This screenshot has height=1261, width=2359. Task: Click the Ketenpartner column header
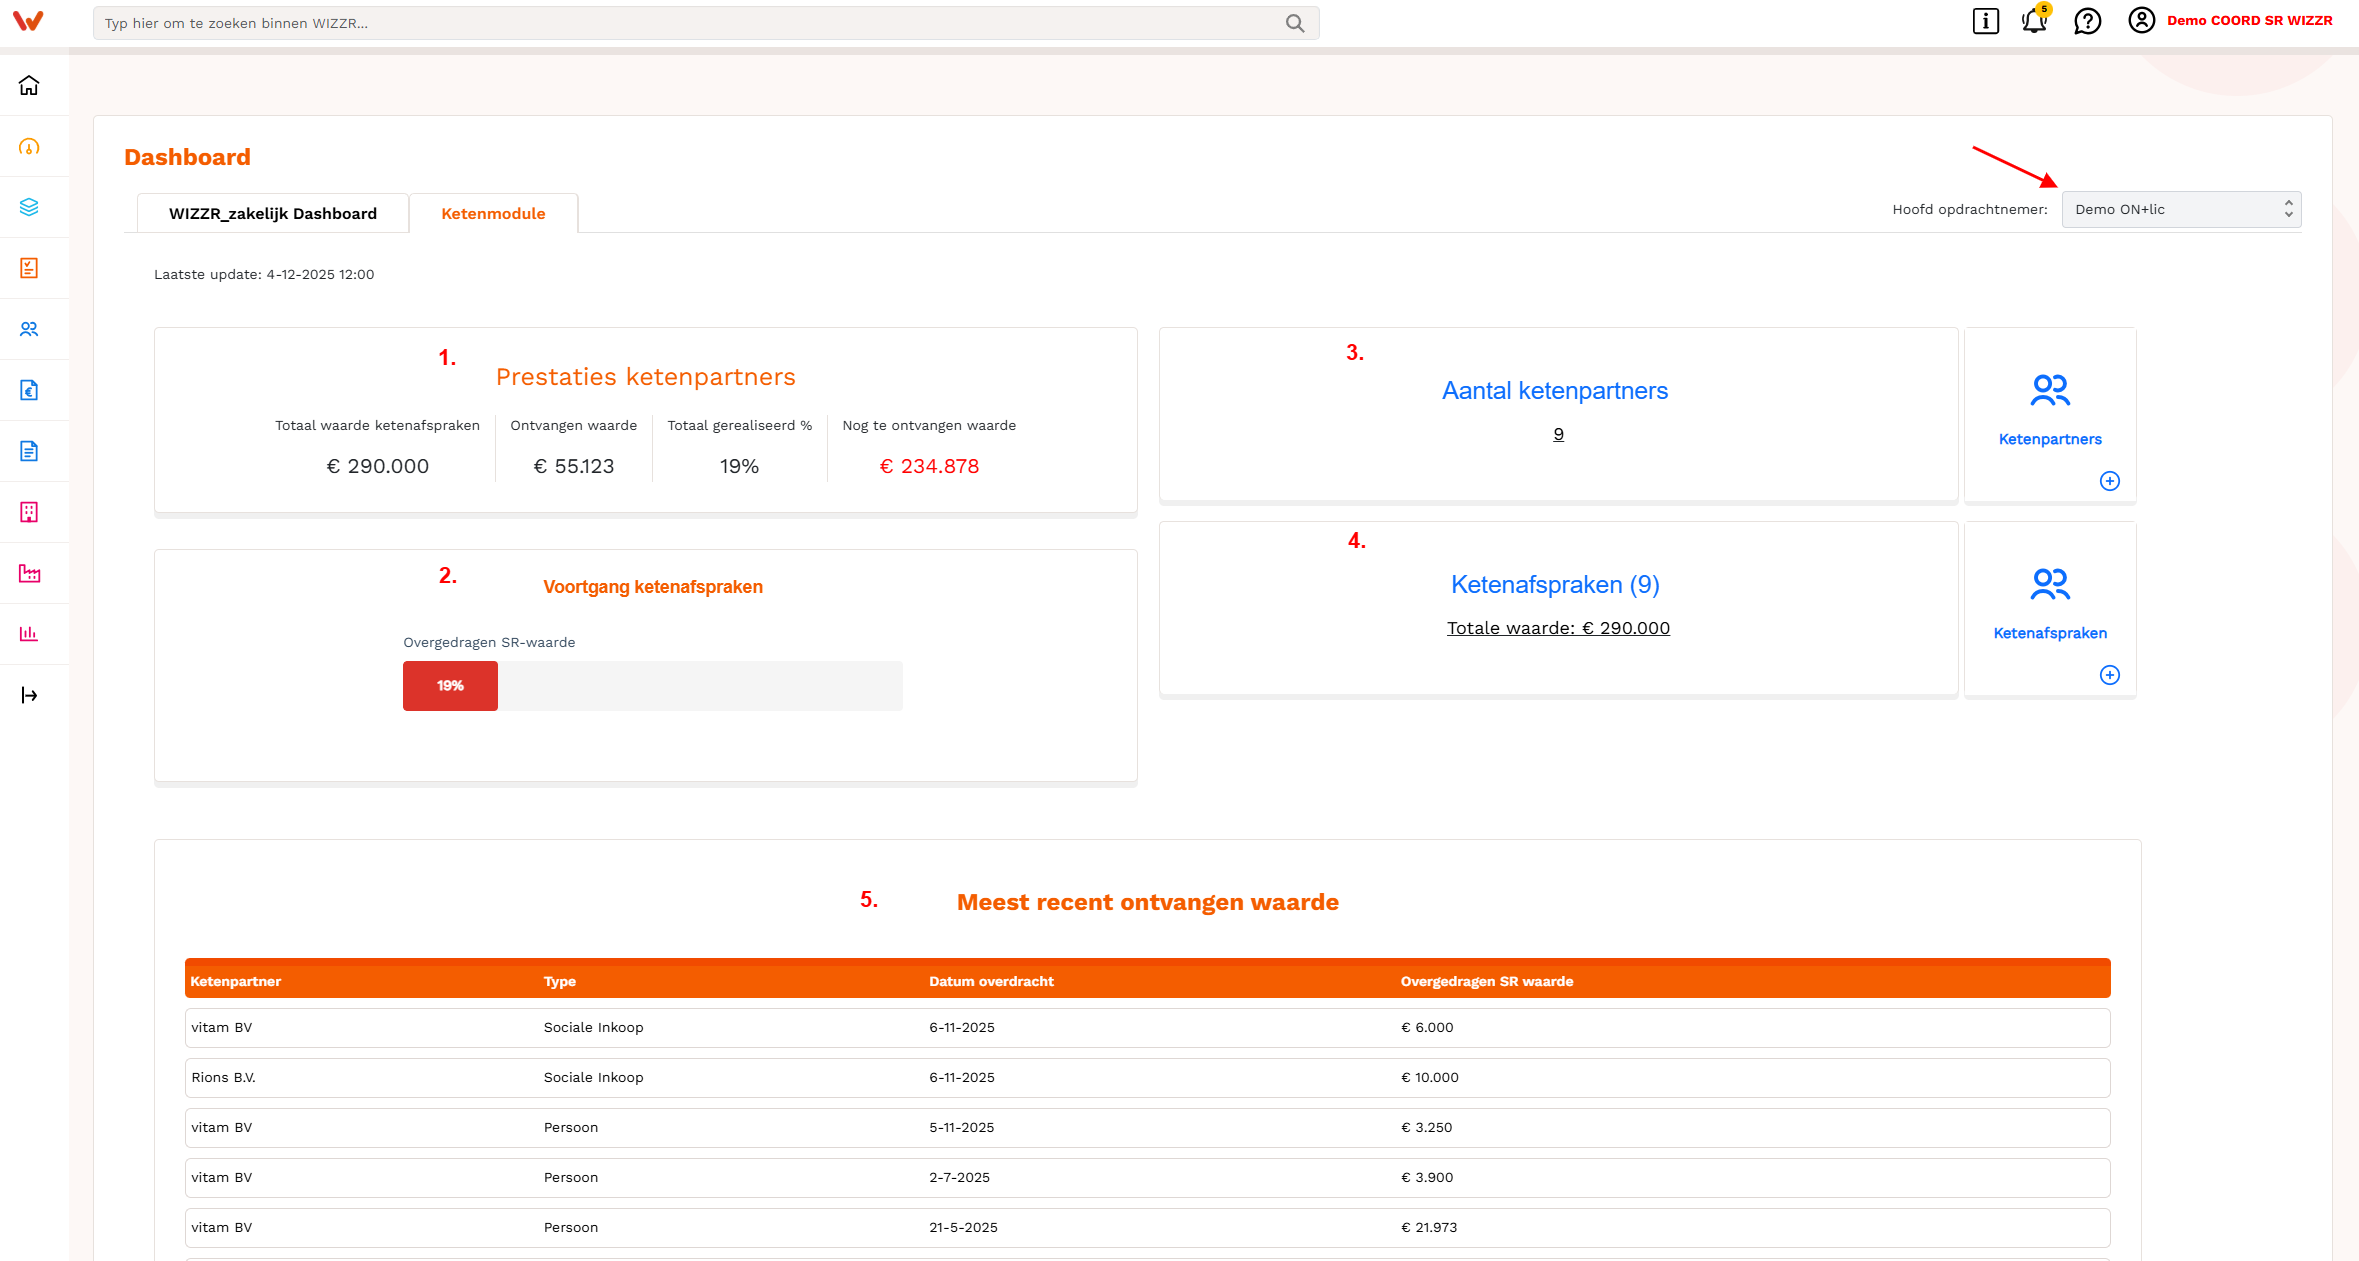(x=236, y=981)
